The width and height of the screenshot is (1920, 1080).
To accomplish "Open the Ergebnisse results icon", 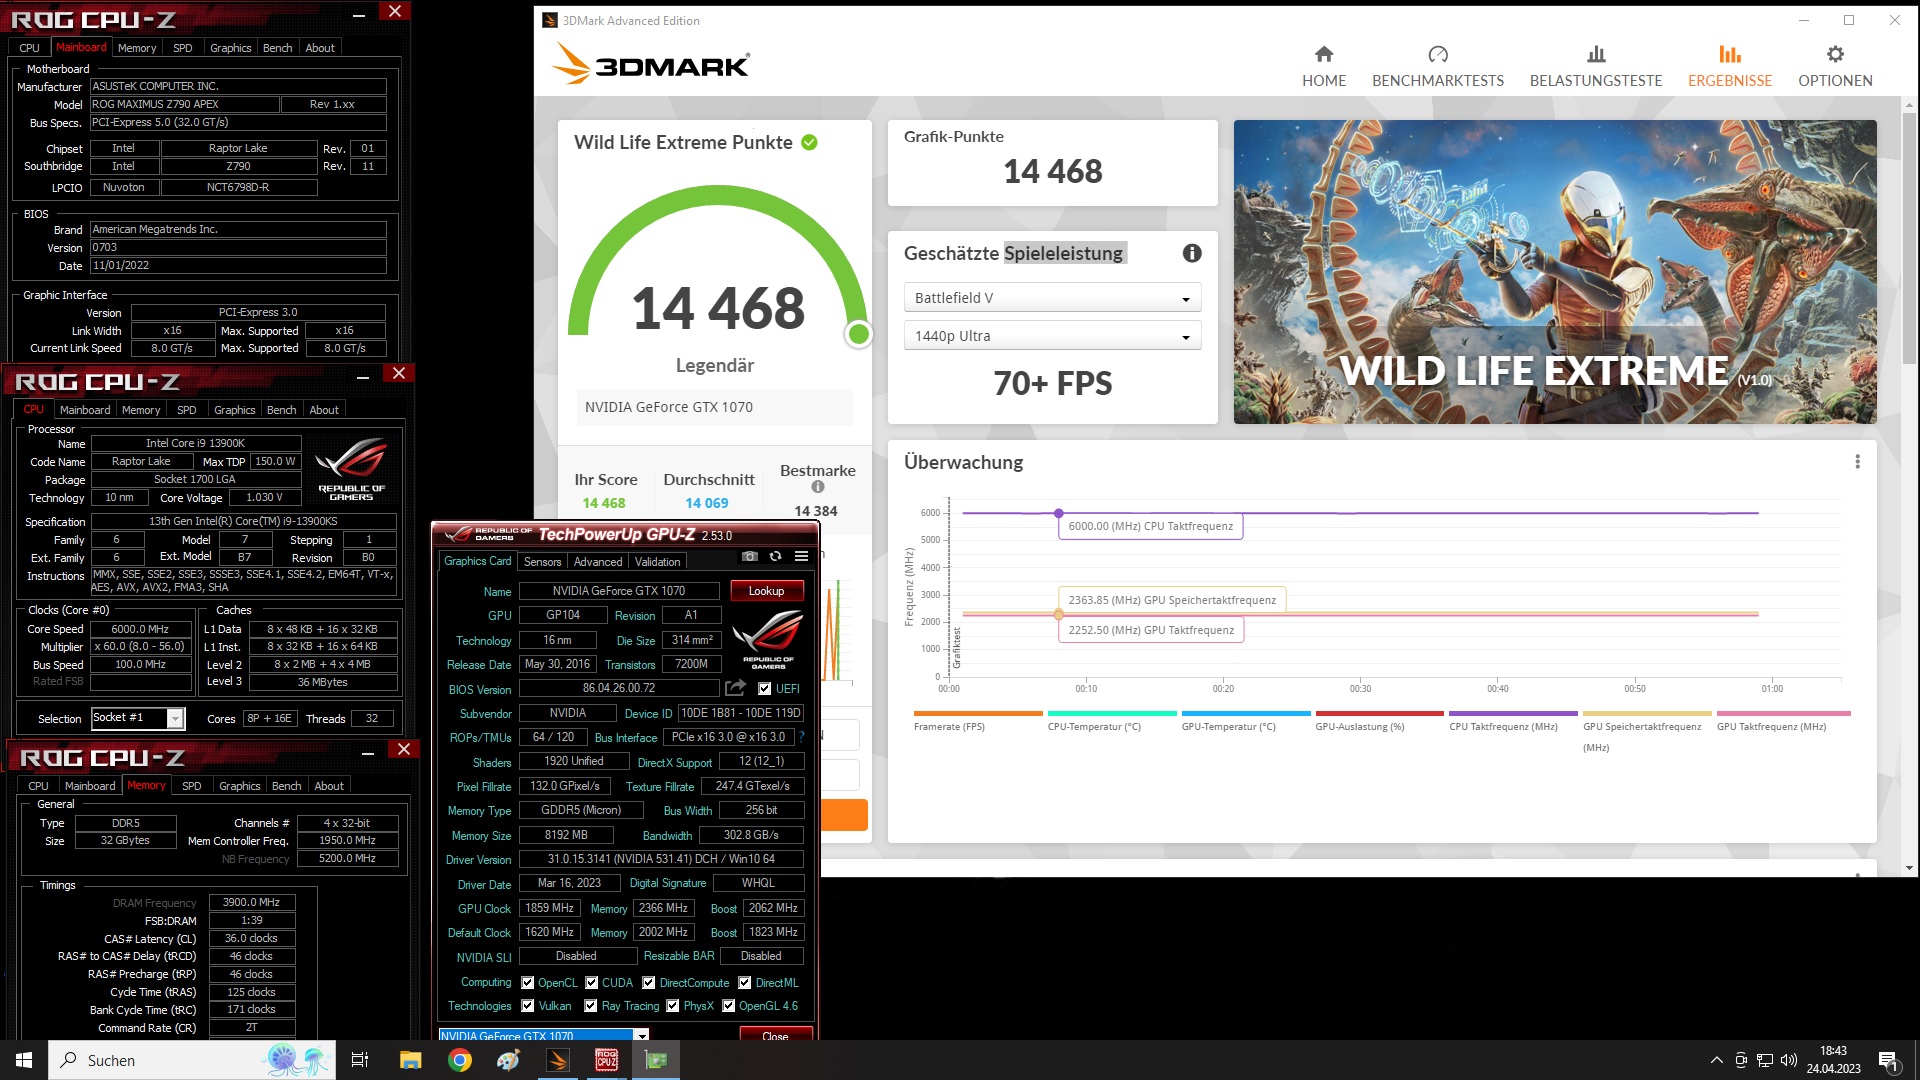I will click(1730, 54).
